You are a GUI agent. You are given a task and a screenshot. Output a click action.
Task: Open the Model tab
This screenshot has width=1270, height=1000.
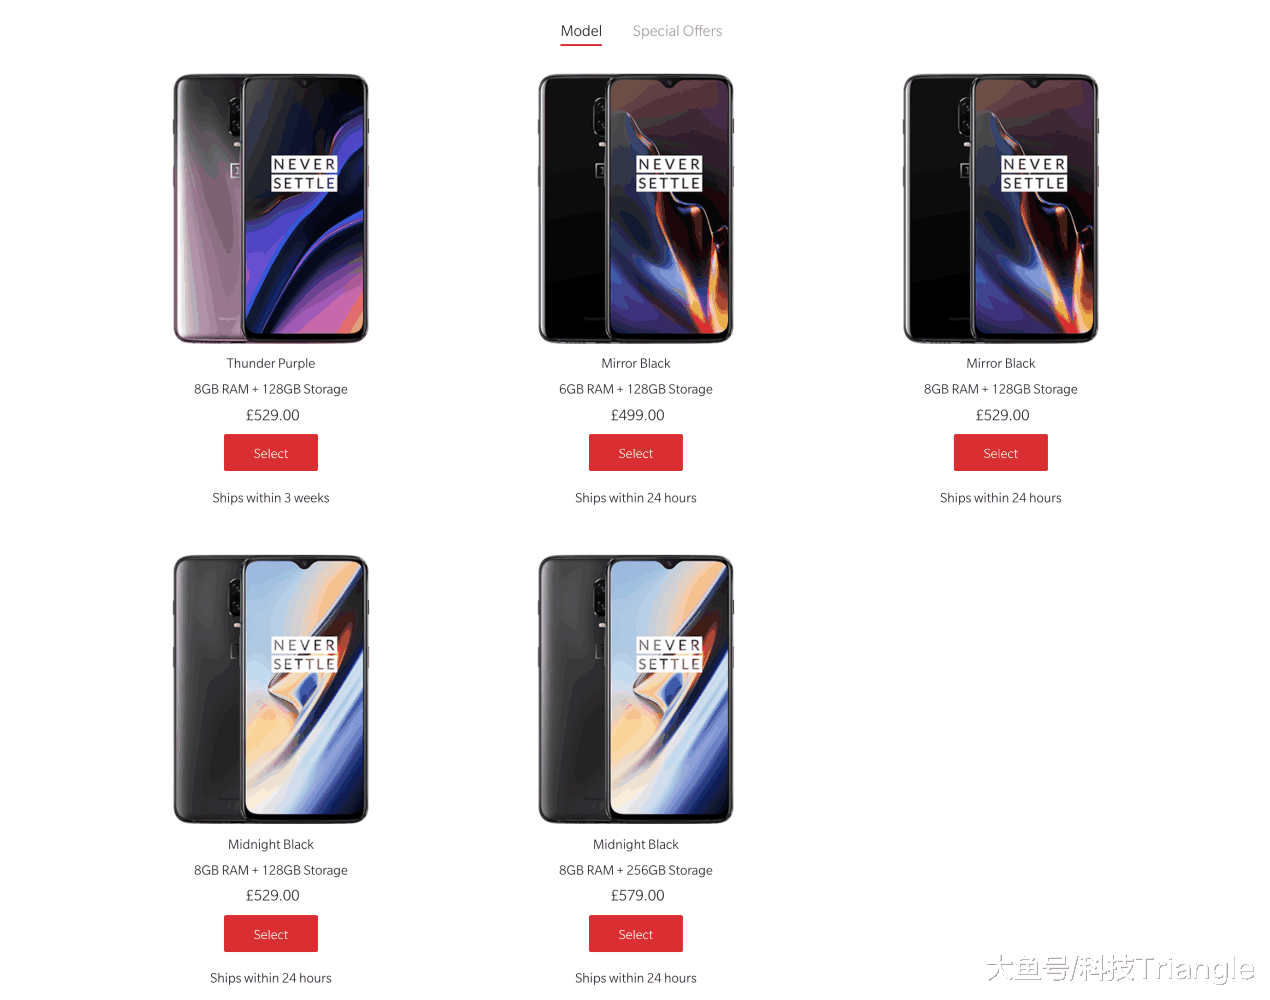(x=581, y=31)
